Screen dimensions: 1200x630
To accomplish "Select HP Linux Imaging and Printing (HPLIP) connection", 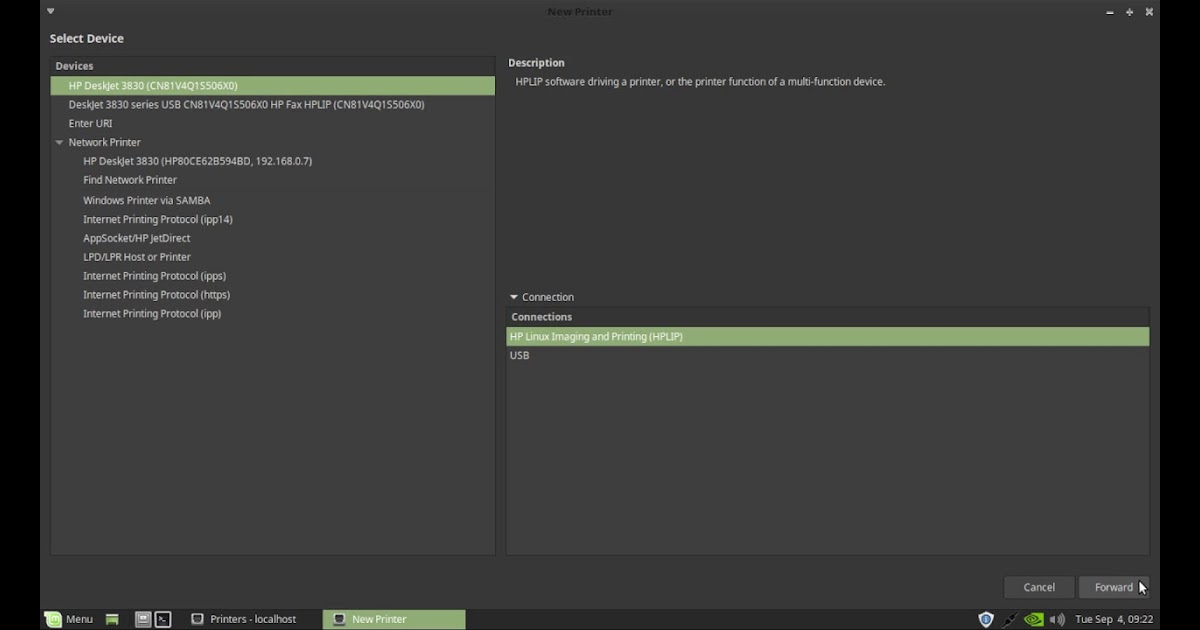I will [x=828, y=337].
